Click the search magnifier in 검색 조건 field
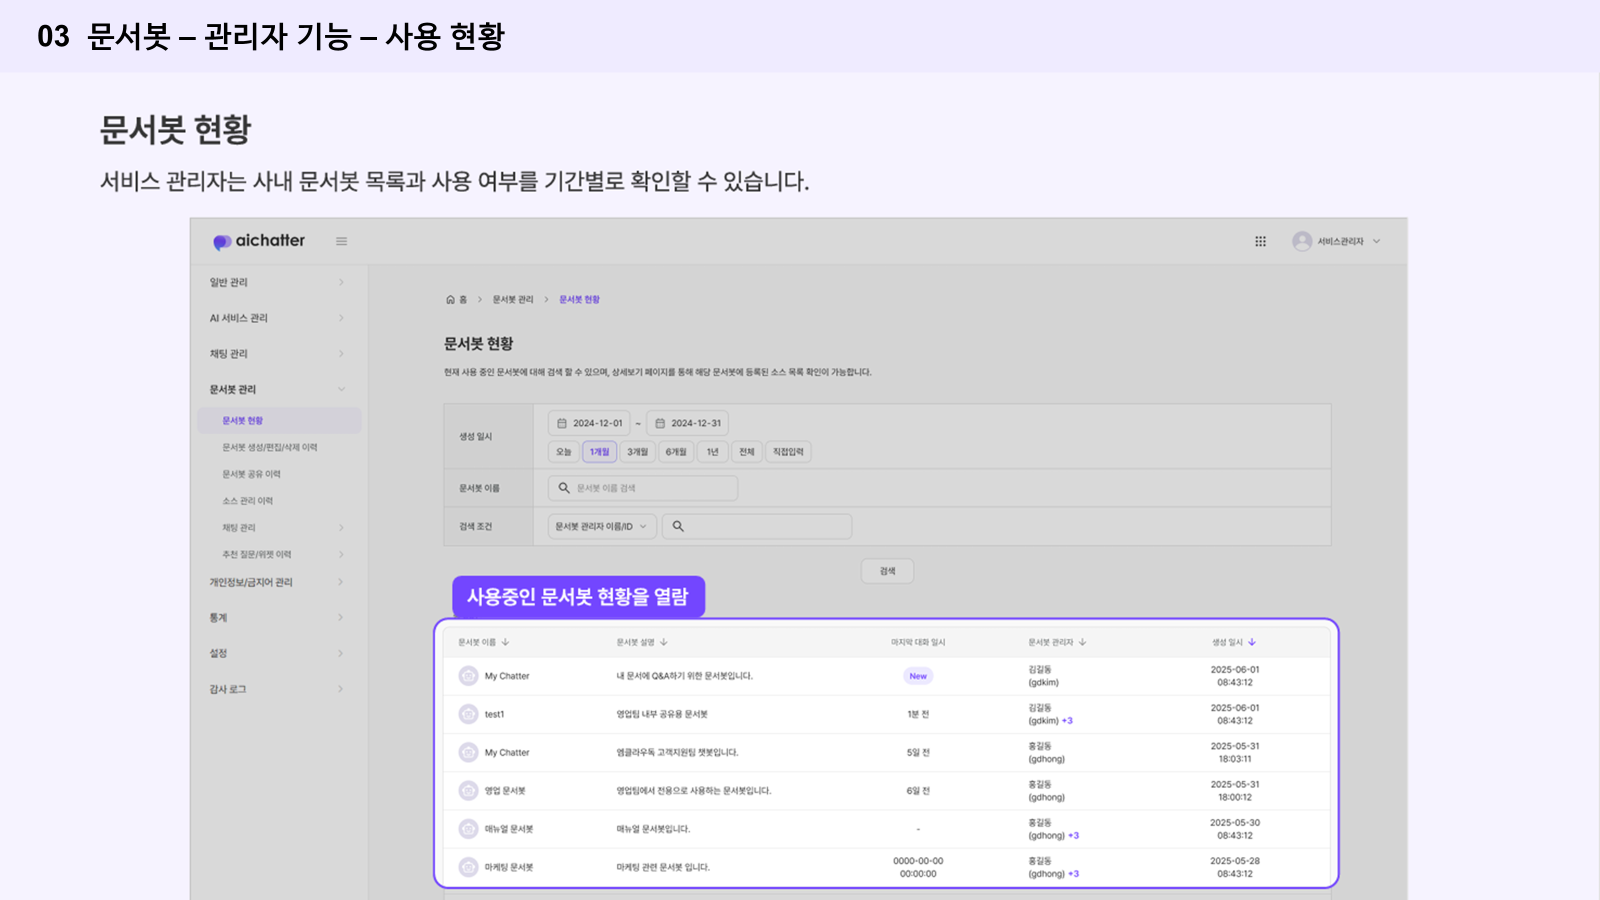This screenshot has width=1600, height=900. [x=678, y=526]
